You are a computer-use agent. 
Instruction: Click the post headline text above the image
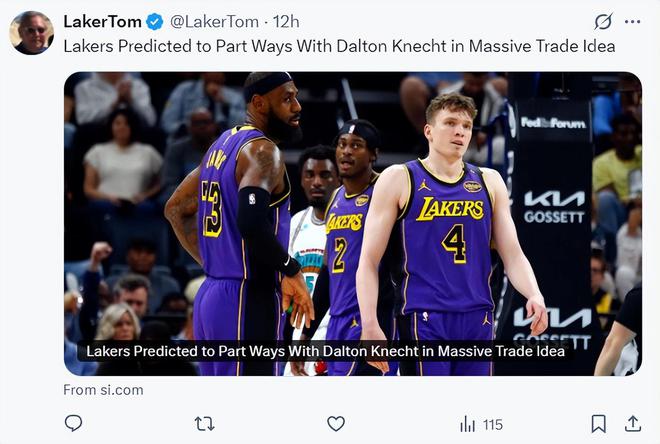339,46
